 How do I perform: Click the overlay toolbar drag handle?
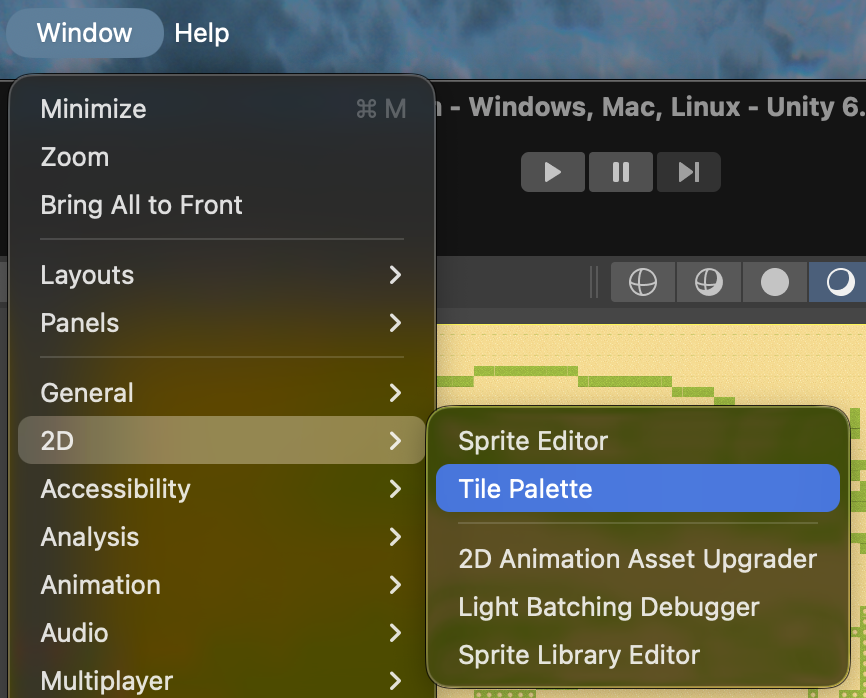[596, 283]
